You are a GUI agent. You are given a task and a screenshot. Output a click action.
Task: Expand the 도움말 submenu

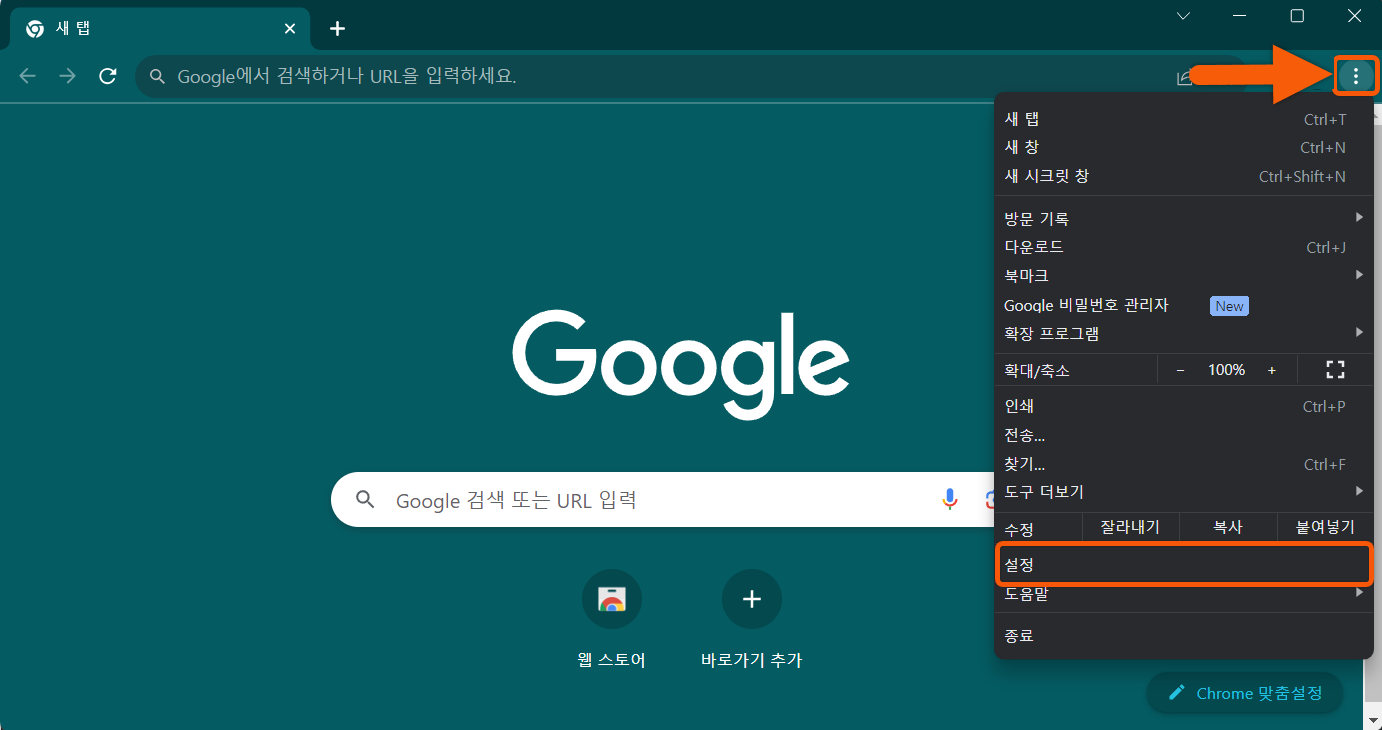pyautogui.click(x=1184, y=595)
